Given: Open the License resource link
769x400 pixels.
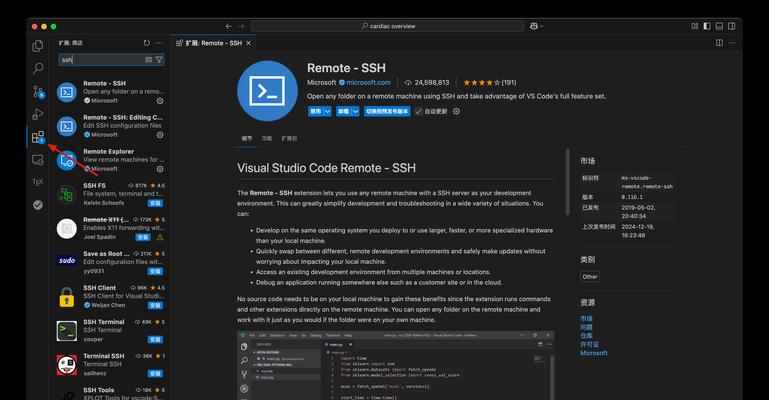Looking at the screenshot, I should tap(589, 344).
